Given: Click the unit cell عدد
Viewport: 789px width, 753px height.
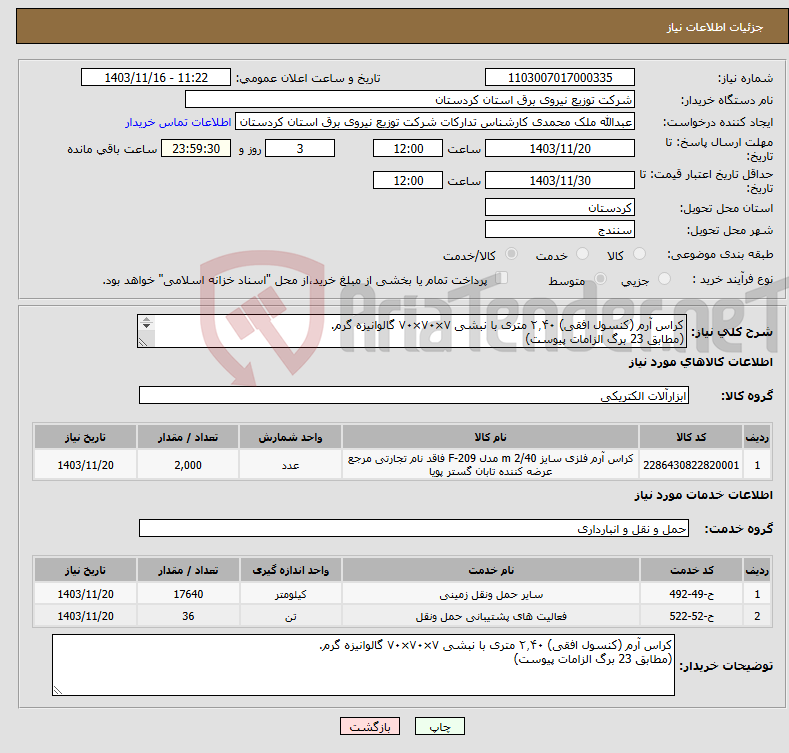Looking at the screenshot, I should point(290,465).
